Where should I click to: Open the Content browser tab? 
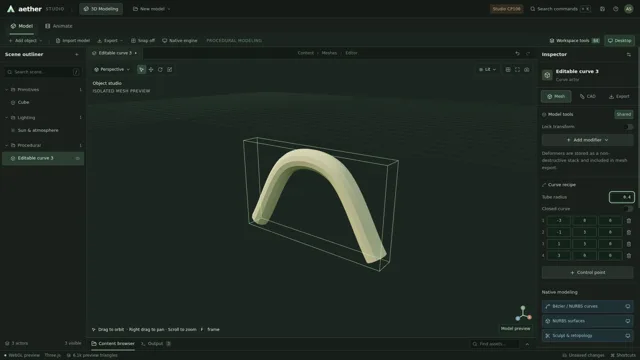click(x=113, y=344)
